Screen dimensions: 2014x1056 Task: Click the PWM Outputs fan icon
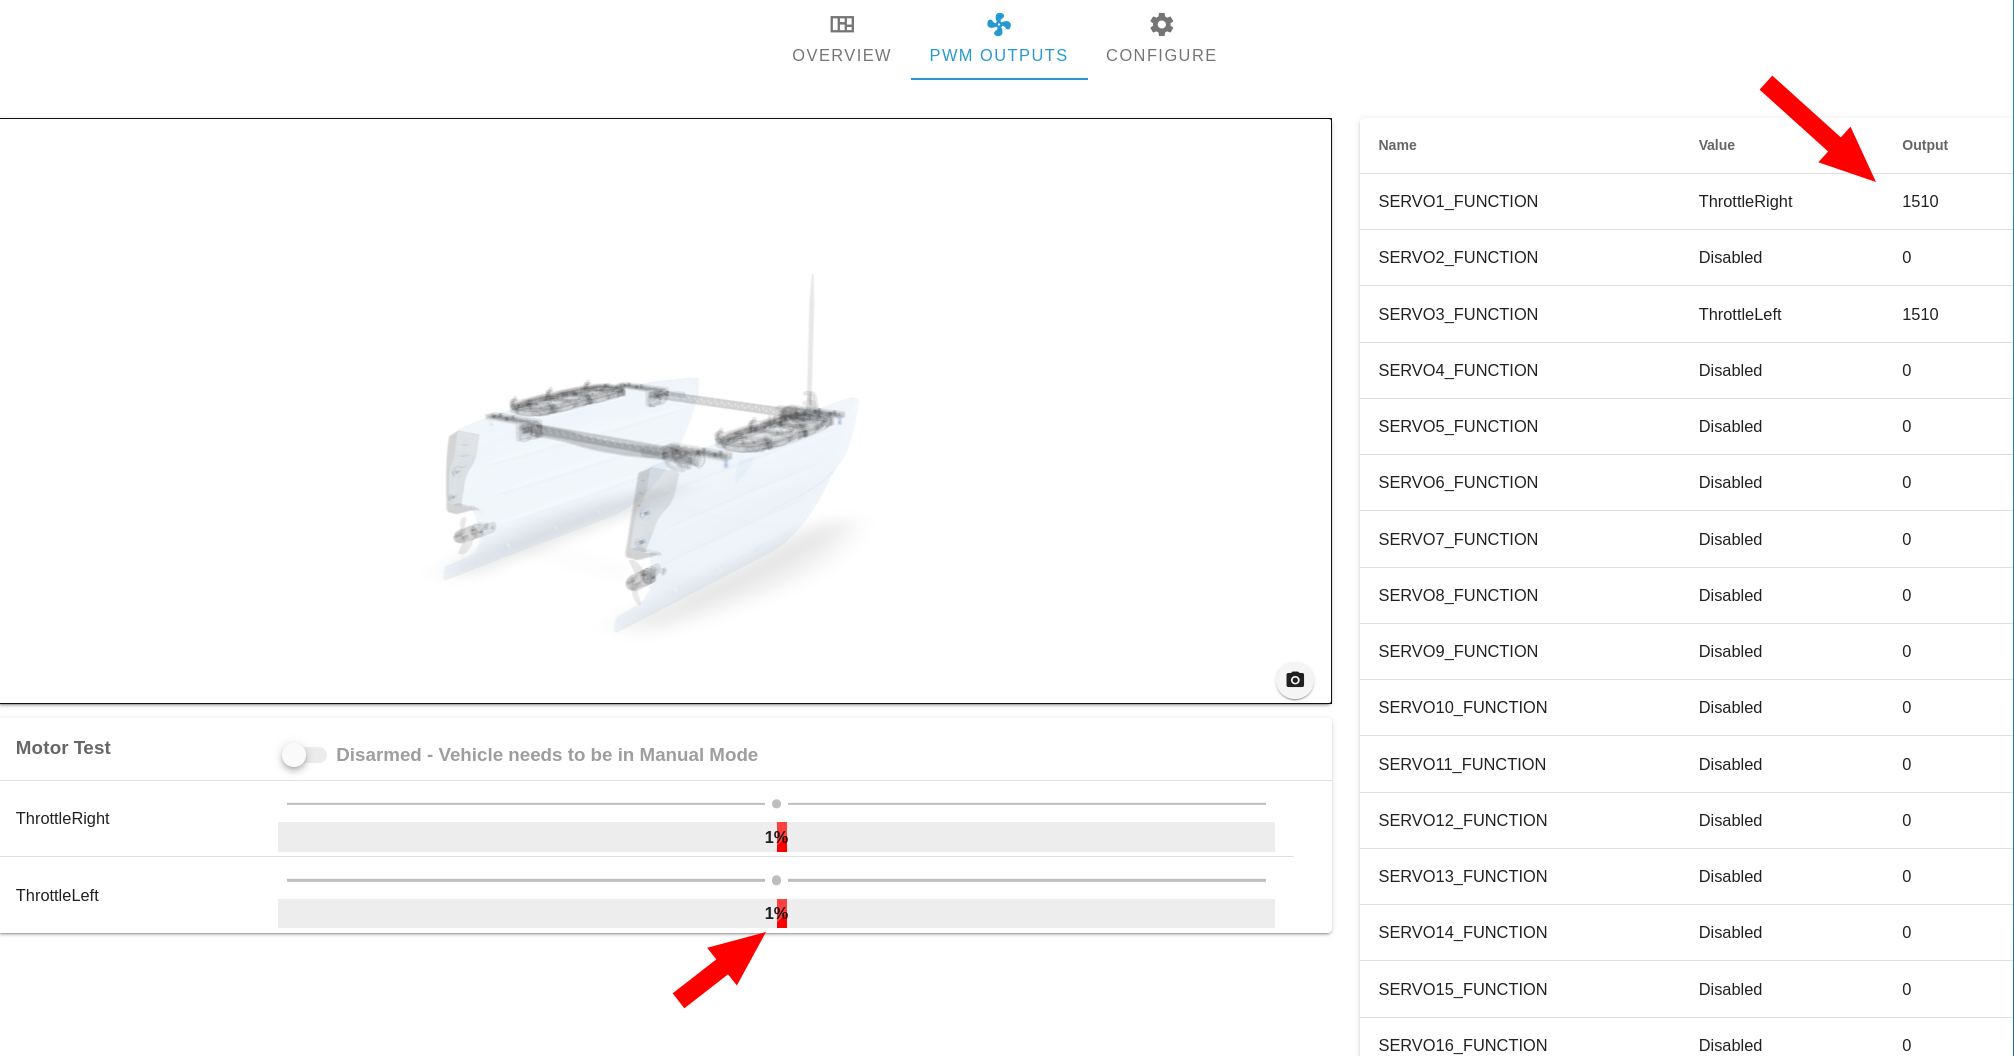(x=999, y=24)
